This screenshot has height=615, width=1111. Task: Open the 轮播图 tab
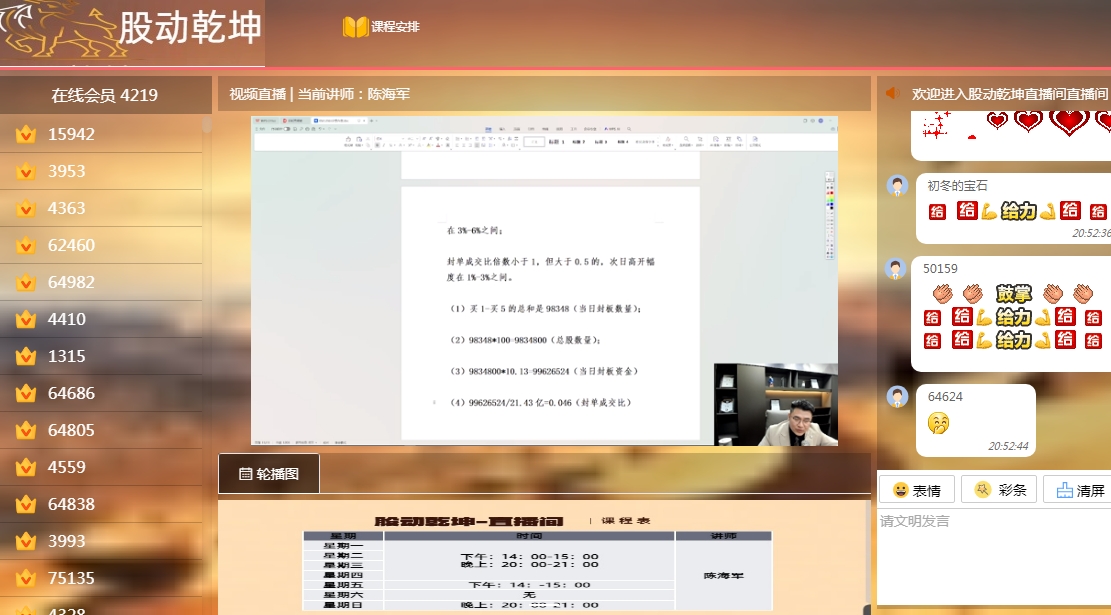(269, 474)
